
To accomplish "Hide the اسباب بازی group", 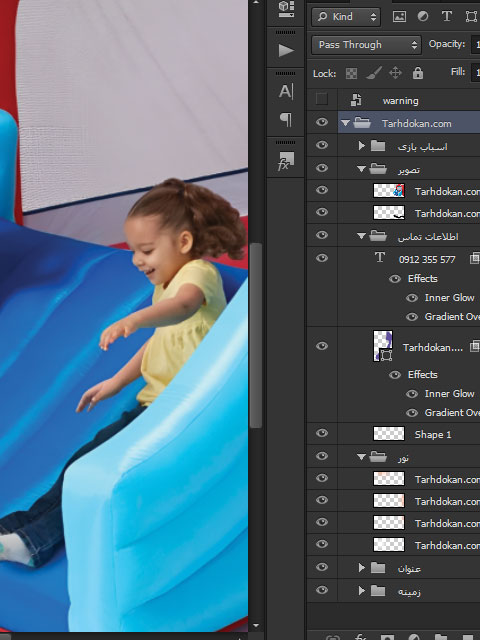I will (322, 145).
